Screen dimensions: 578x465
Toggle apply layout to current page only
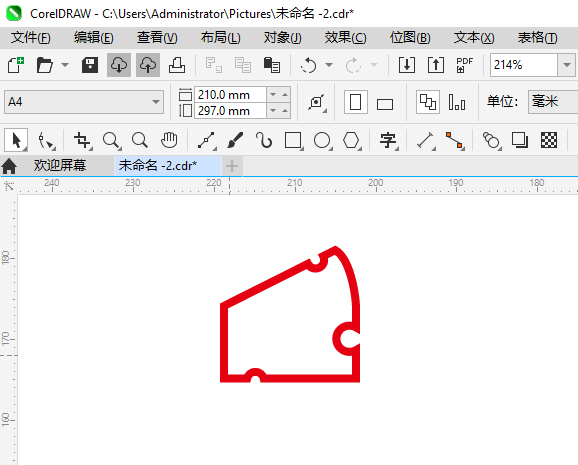457,102
